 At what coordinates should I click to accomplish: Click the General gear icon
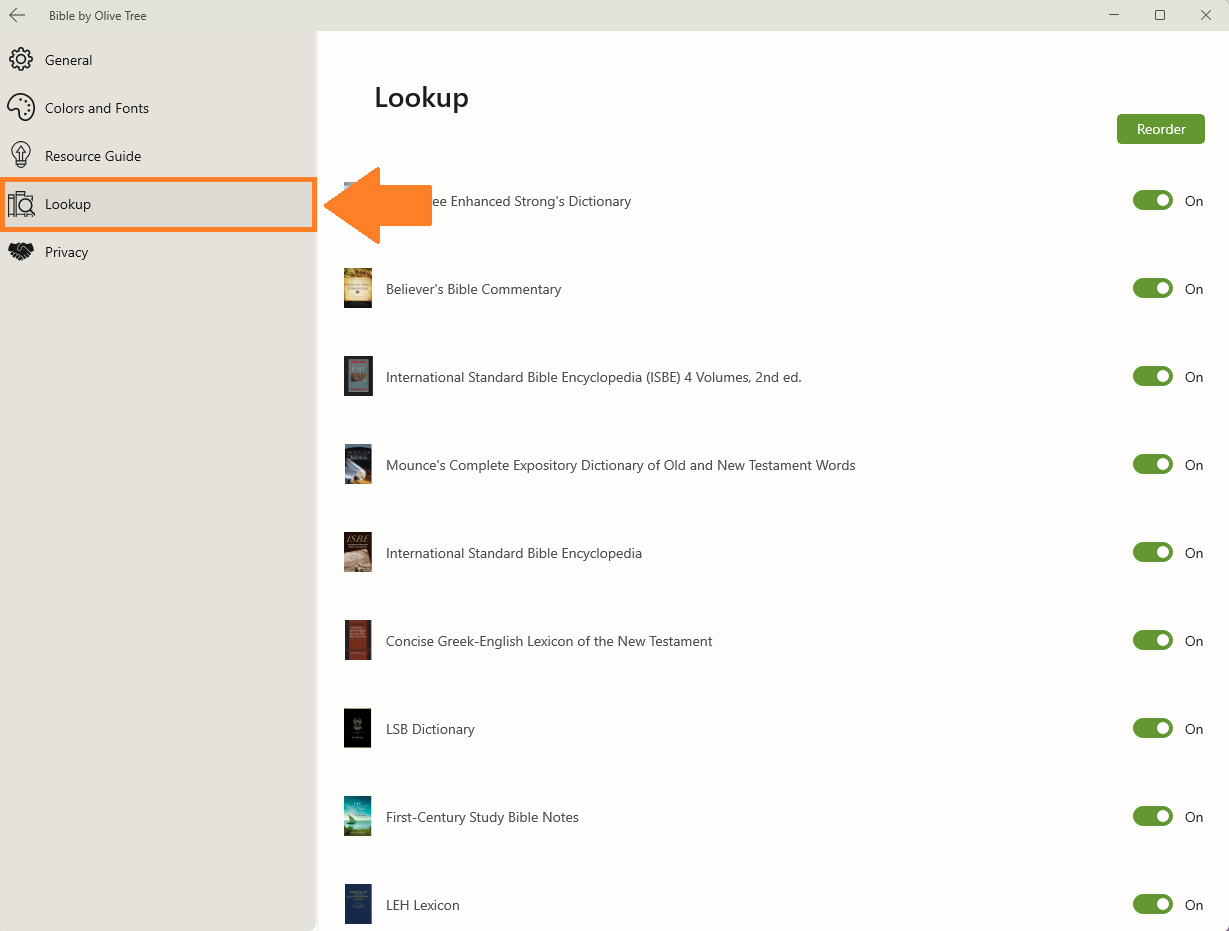21,60
